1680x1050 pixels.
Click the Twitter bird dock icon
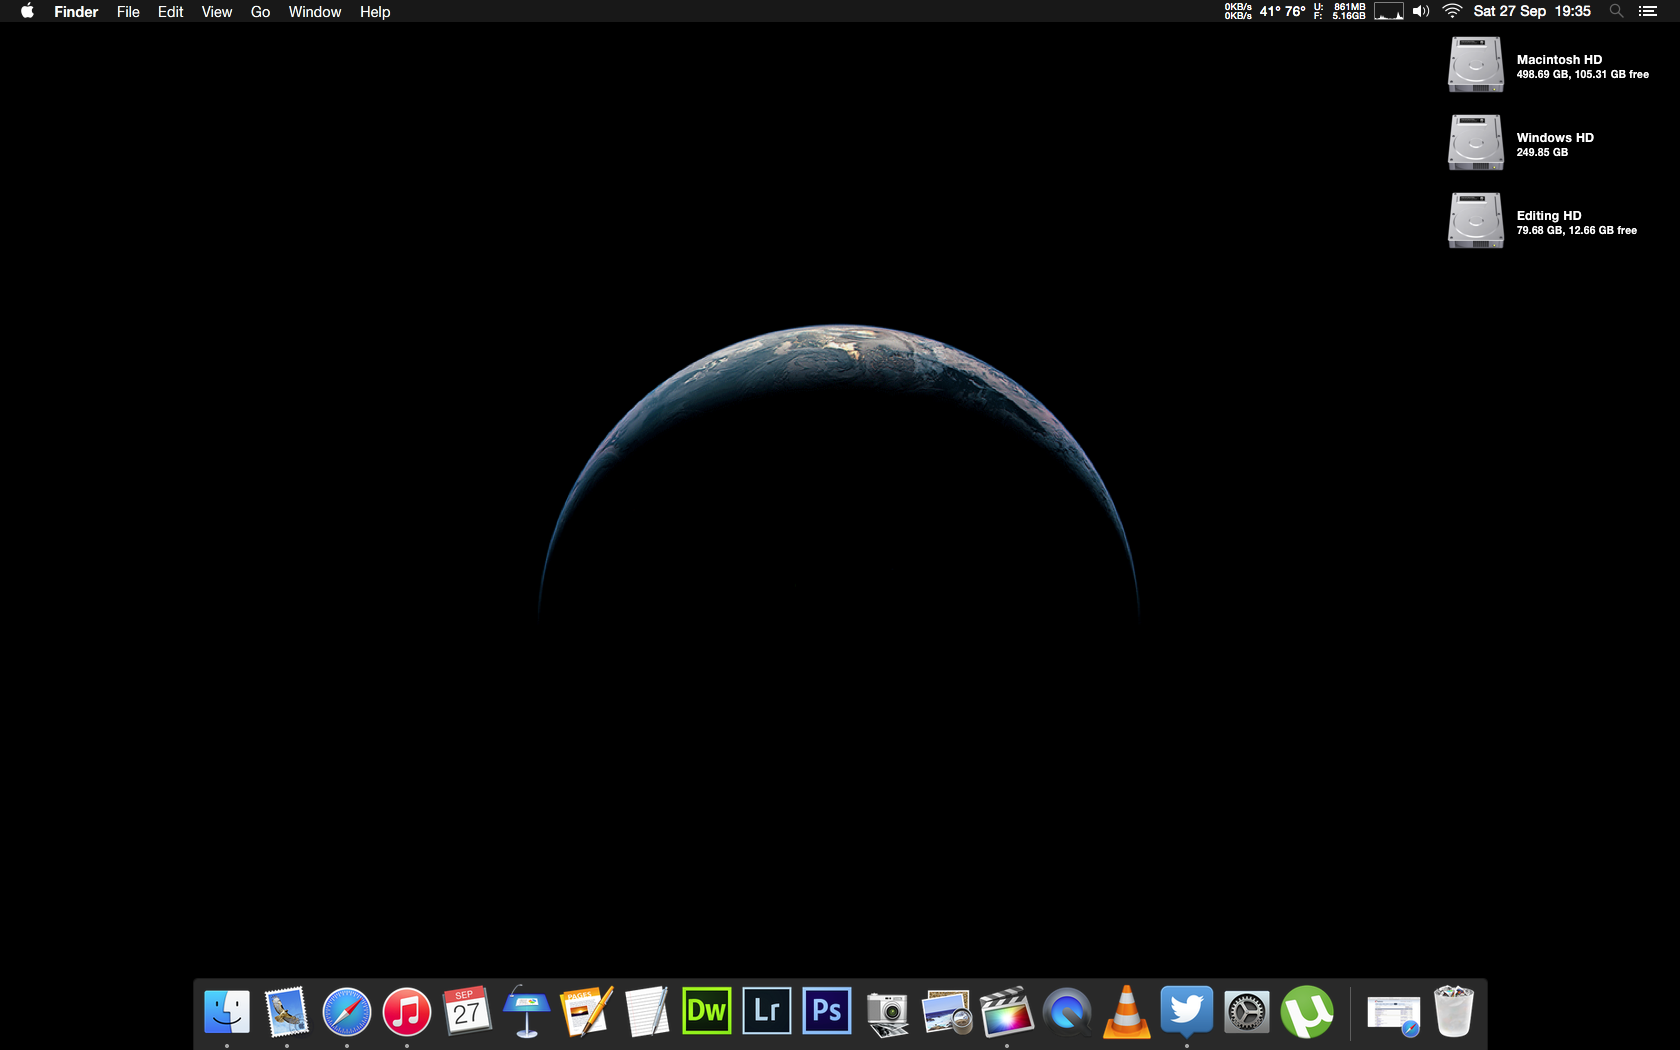coord(1187,1010)
